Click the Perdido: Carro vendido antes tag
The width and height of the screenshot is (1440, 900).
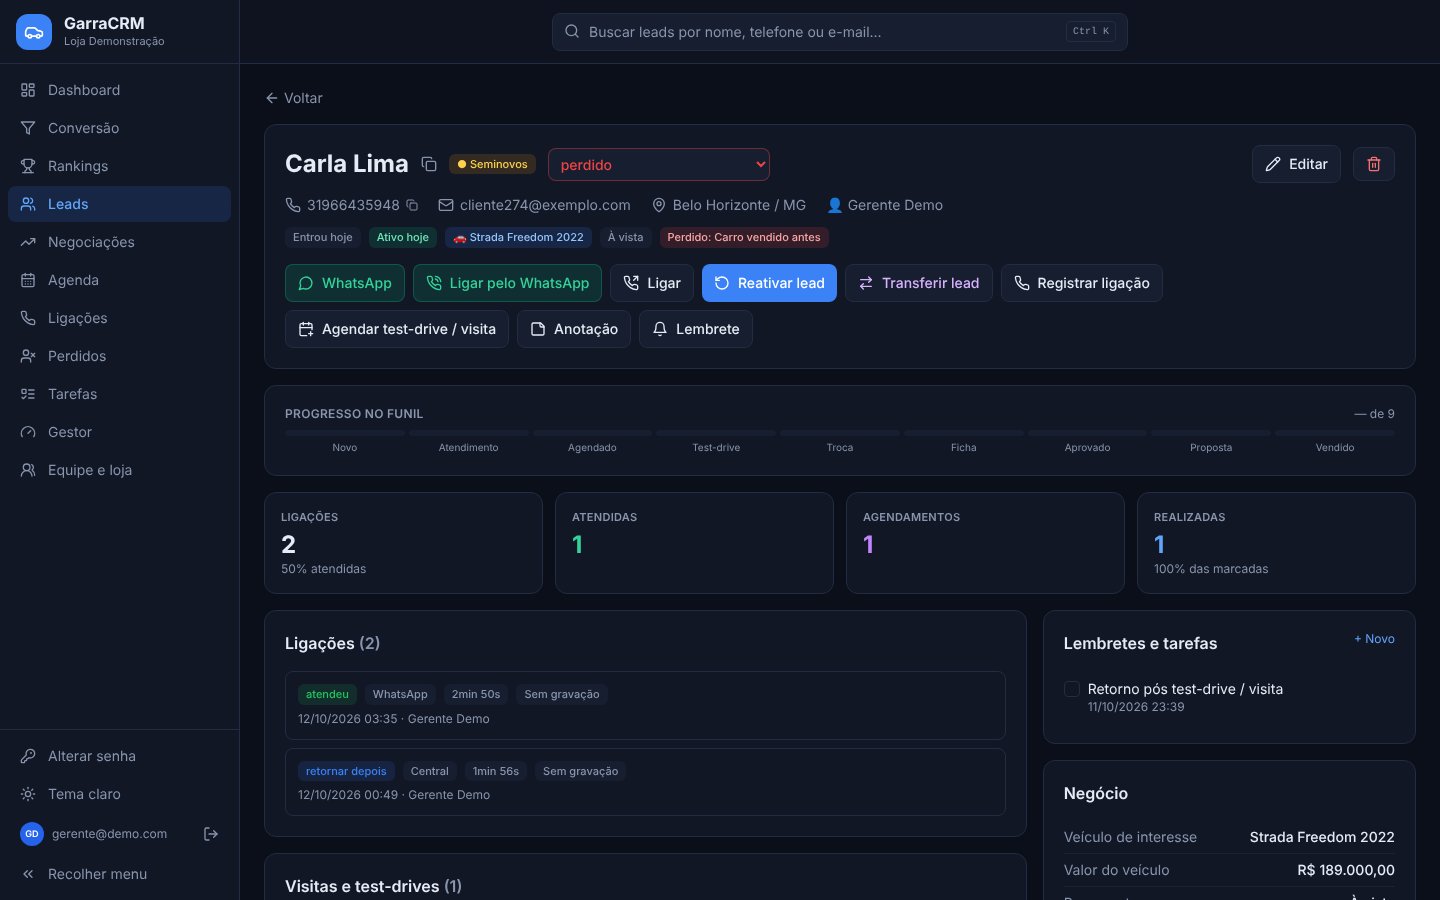pos(744,238)
